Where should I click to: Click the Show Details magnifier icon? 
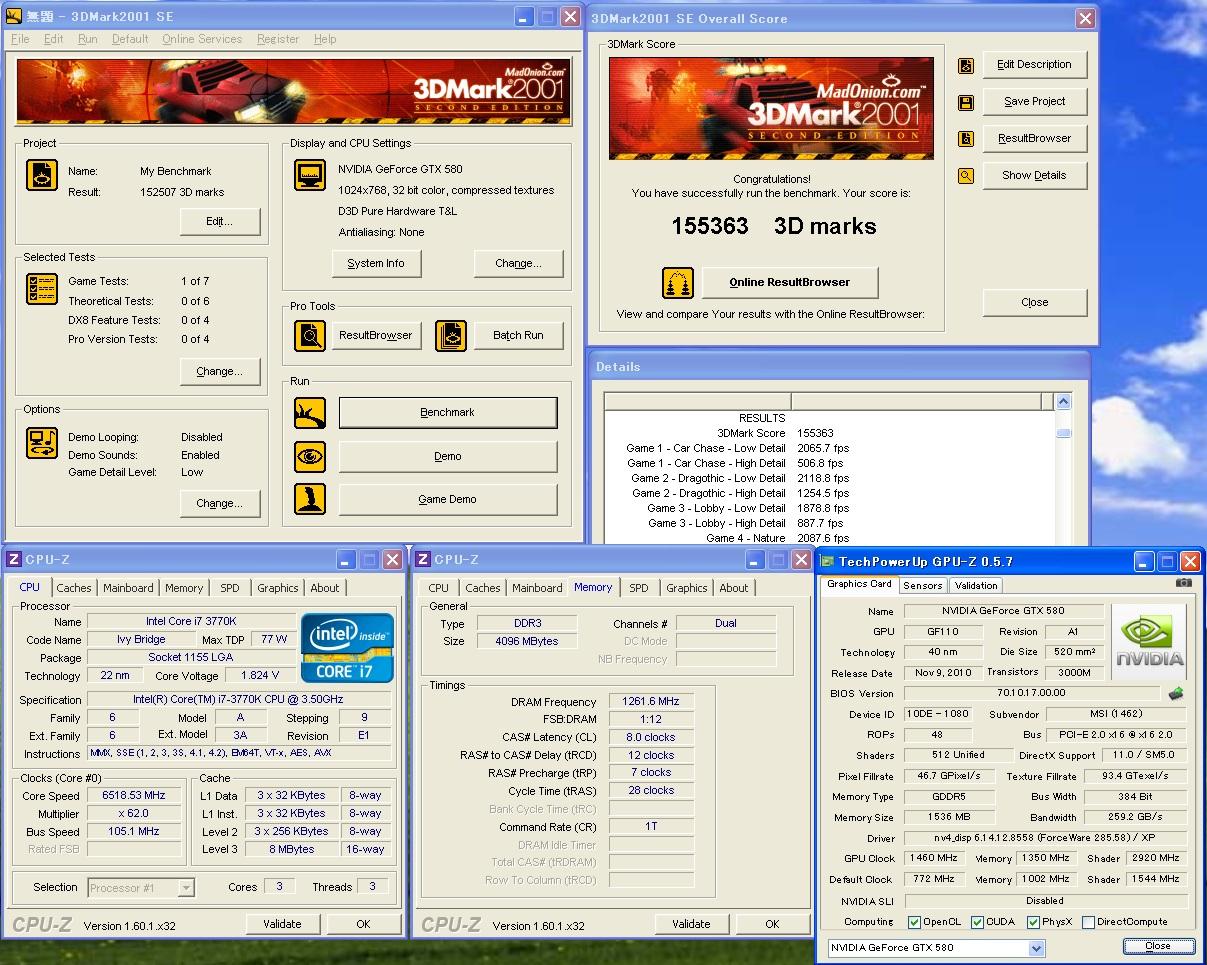[966, 176]
